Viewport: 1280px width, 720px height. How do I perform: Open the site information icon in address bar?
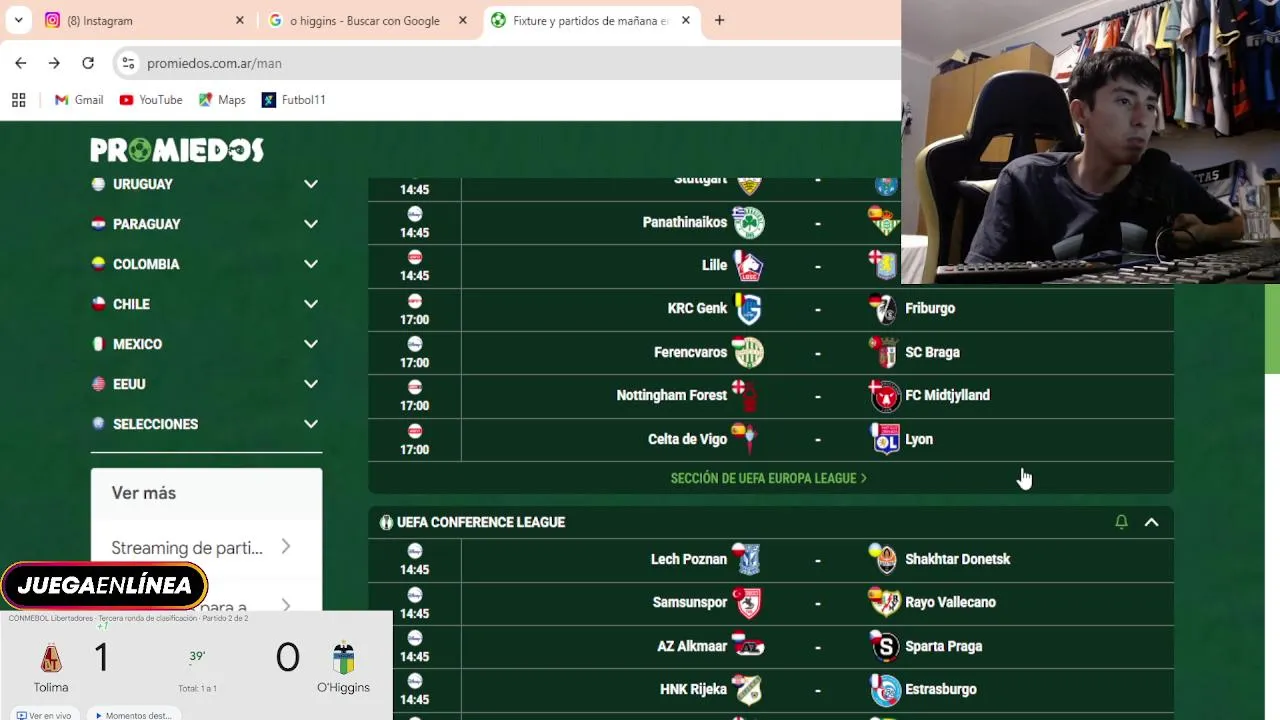[127, 63]
